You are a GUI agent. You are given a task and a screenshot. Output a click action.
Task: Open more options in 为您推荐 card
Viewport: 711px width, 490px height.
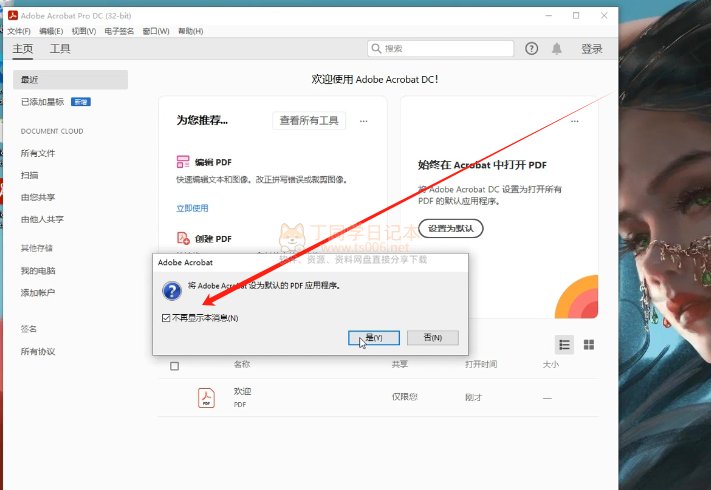point(364,121)
